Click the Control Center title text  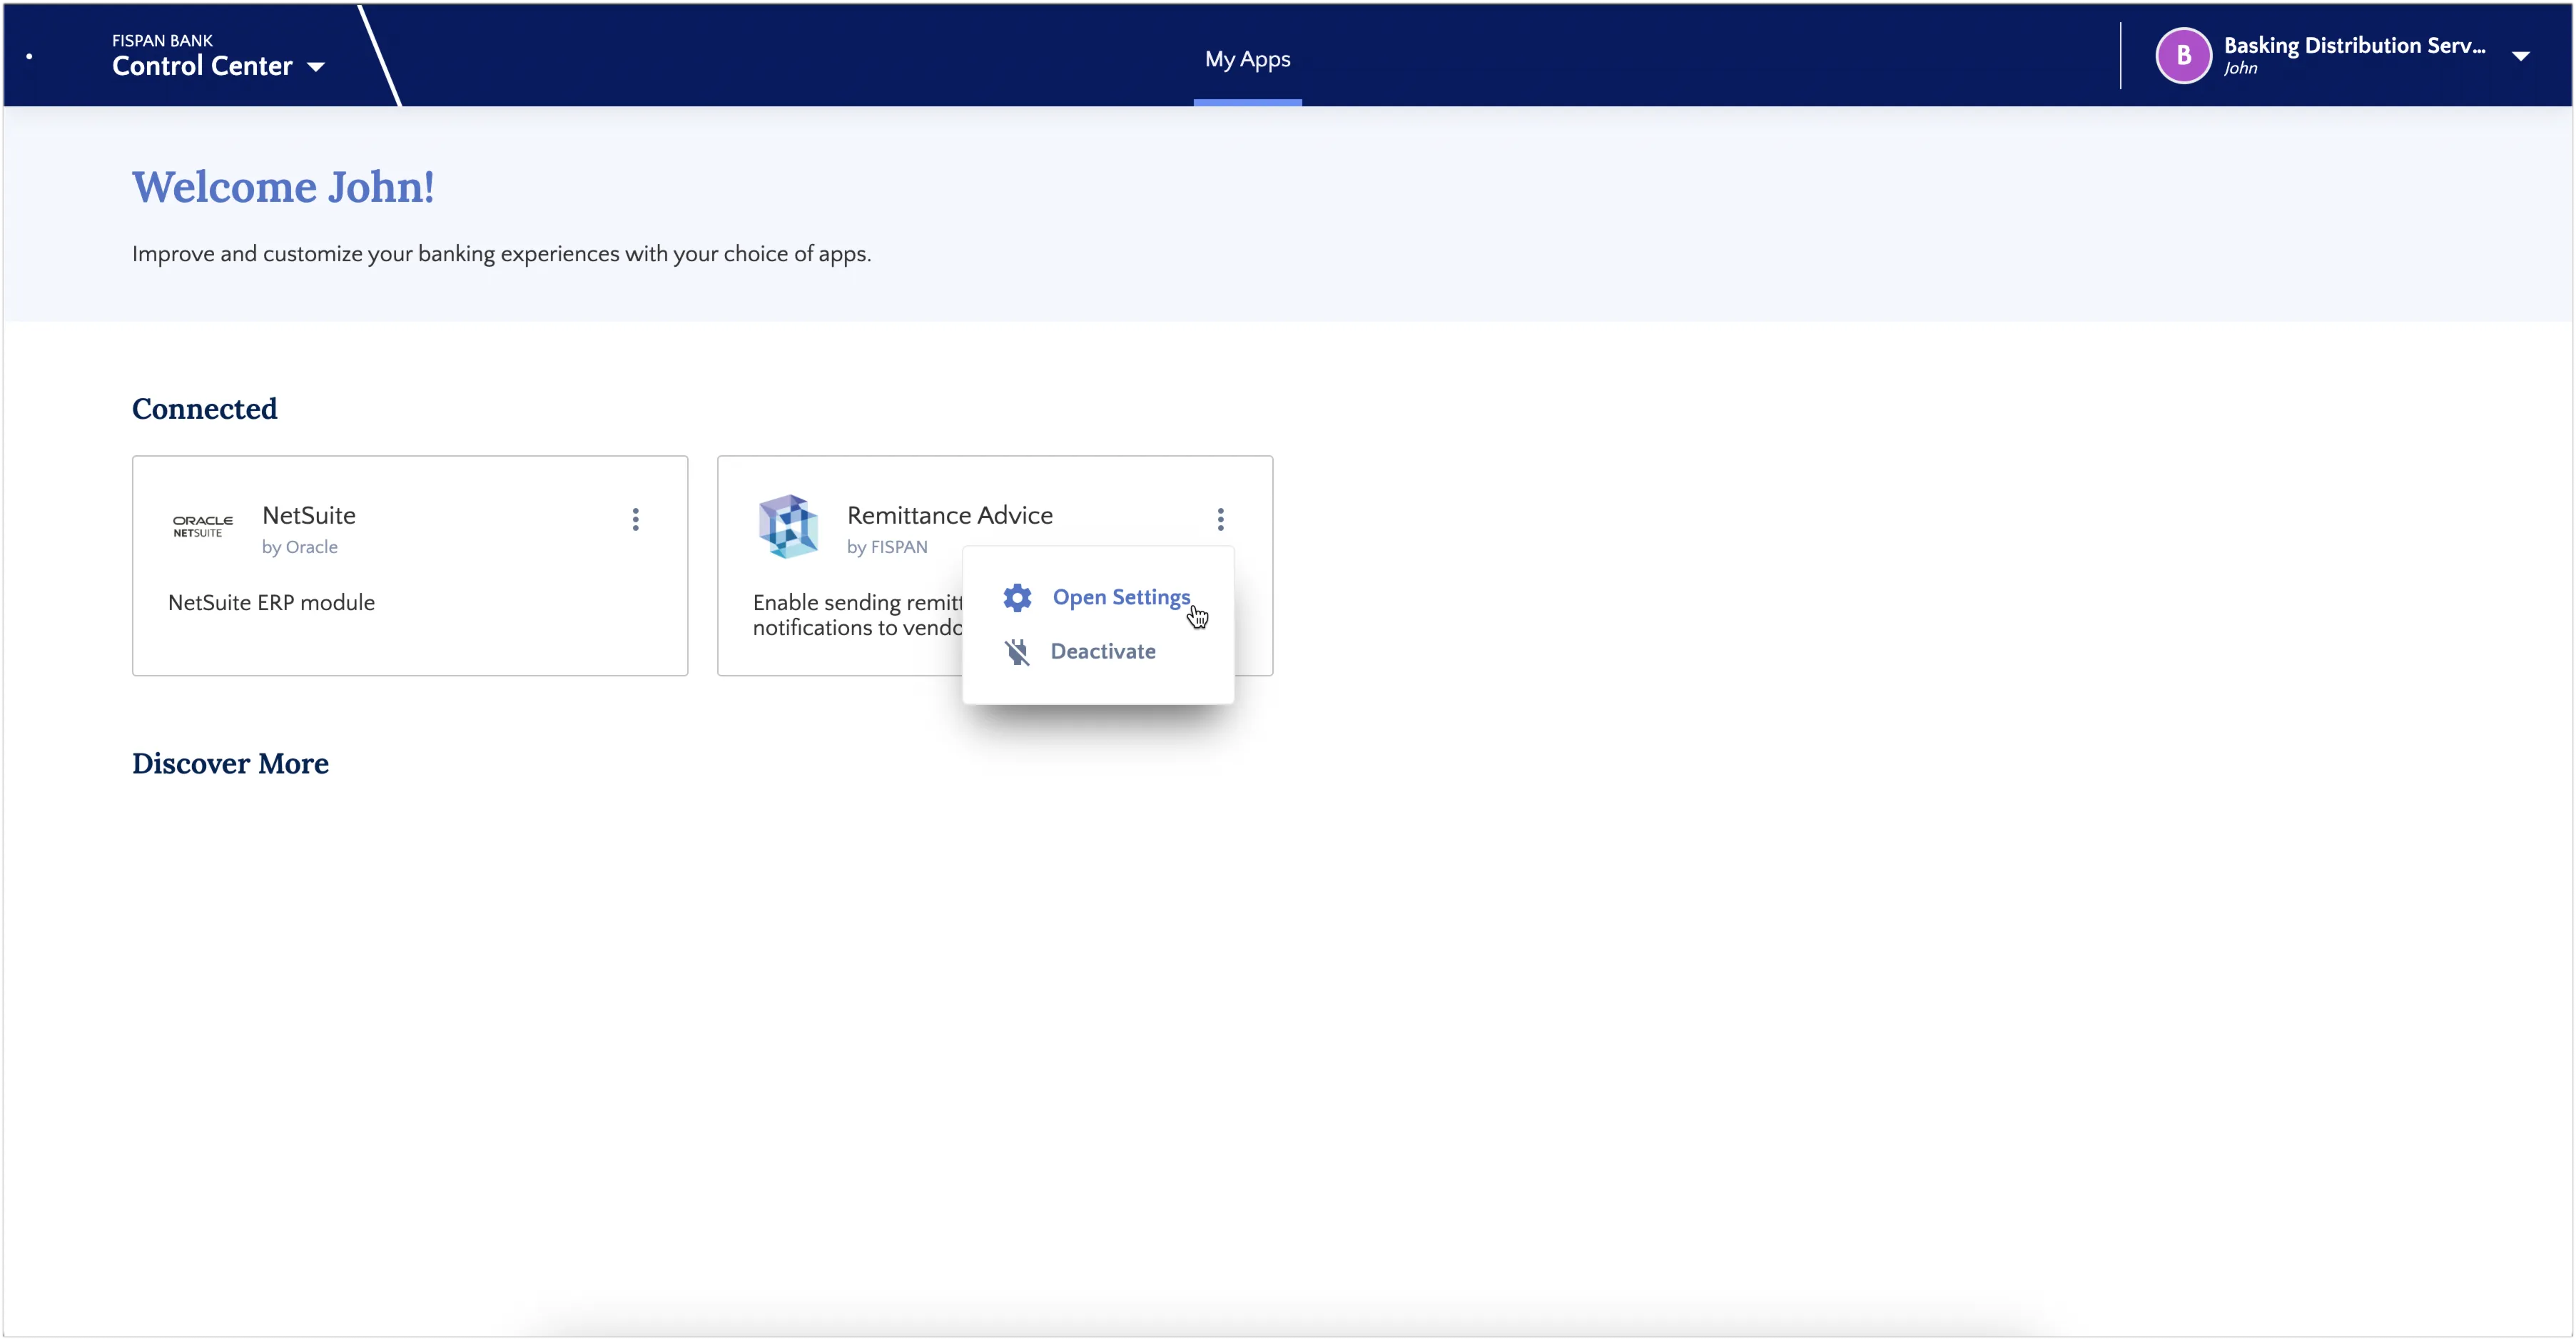point(202,66)
